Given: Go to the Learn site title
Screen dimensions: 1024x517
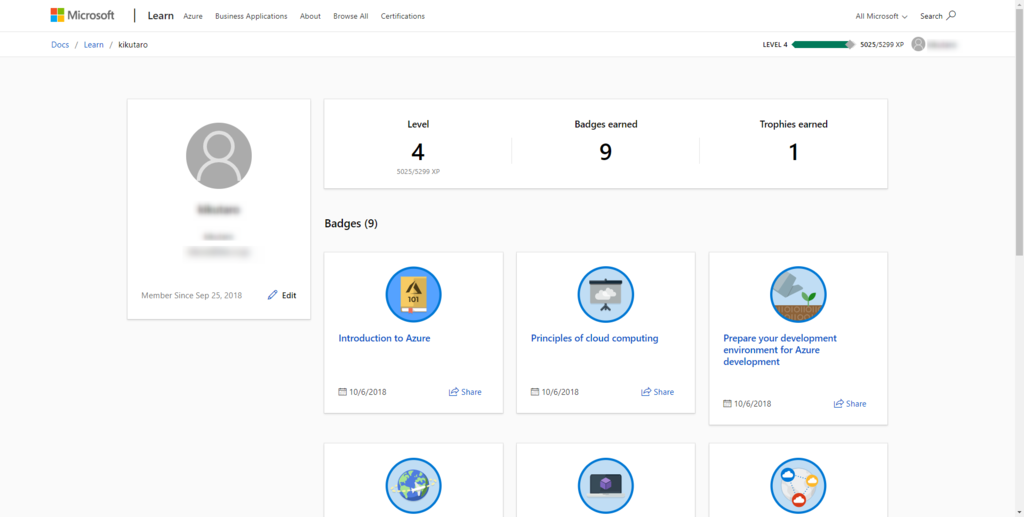Looking at the screenshot, I should [161, 15].
